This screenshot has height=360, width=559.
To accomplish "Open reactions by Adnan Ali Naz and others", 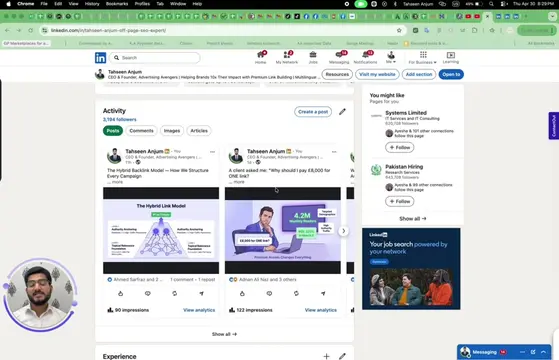I will [263, 279].
